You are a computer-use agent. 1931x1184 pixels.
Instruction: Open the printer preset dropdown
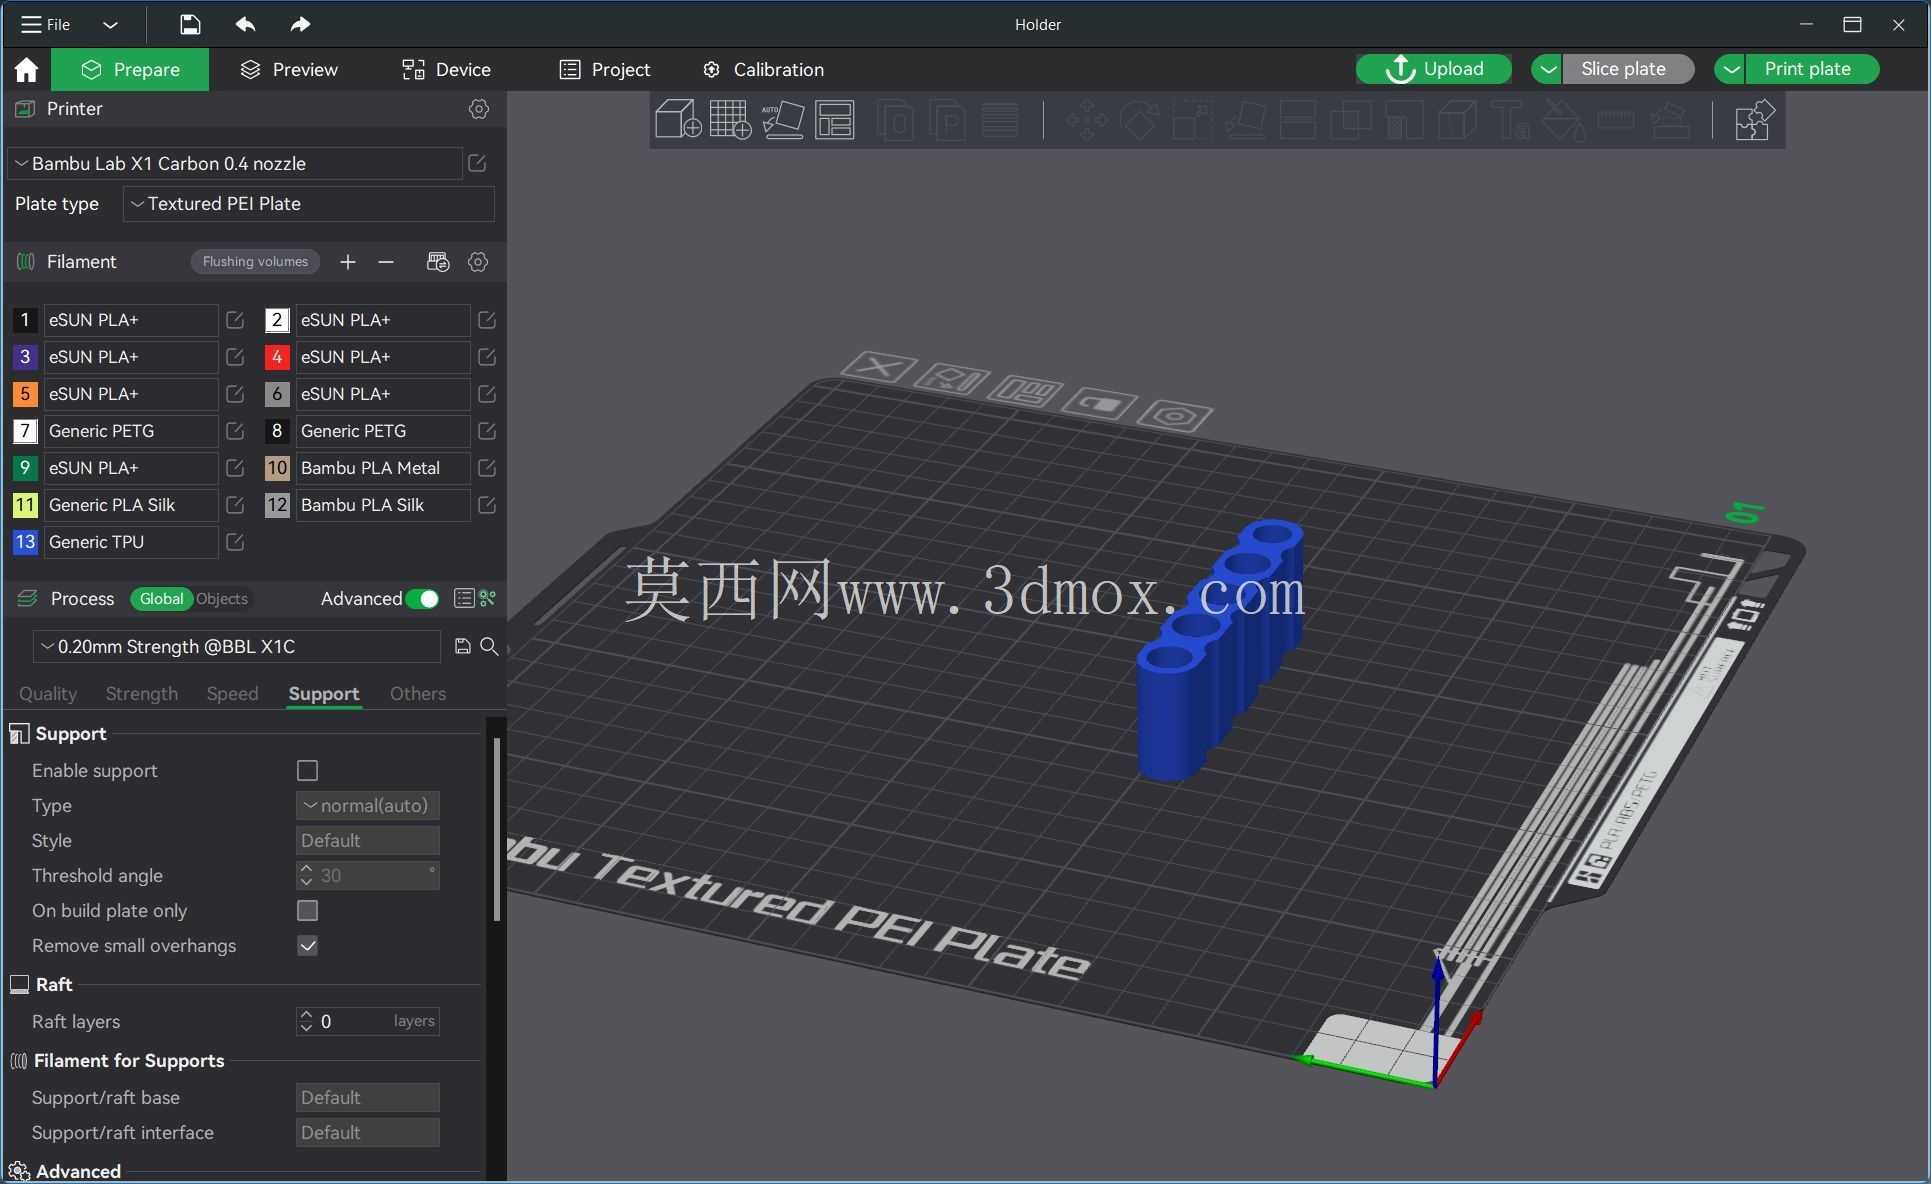[235, 163]
